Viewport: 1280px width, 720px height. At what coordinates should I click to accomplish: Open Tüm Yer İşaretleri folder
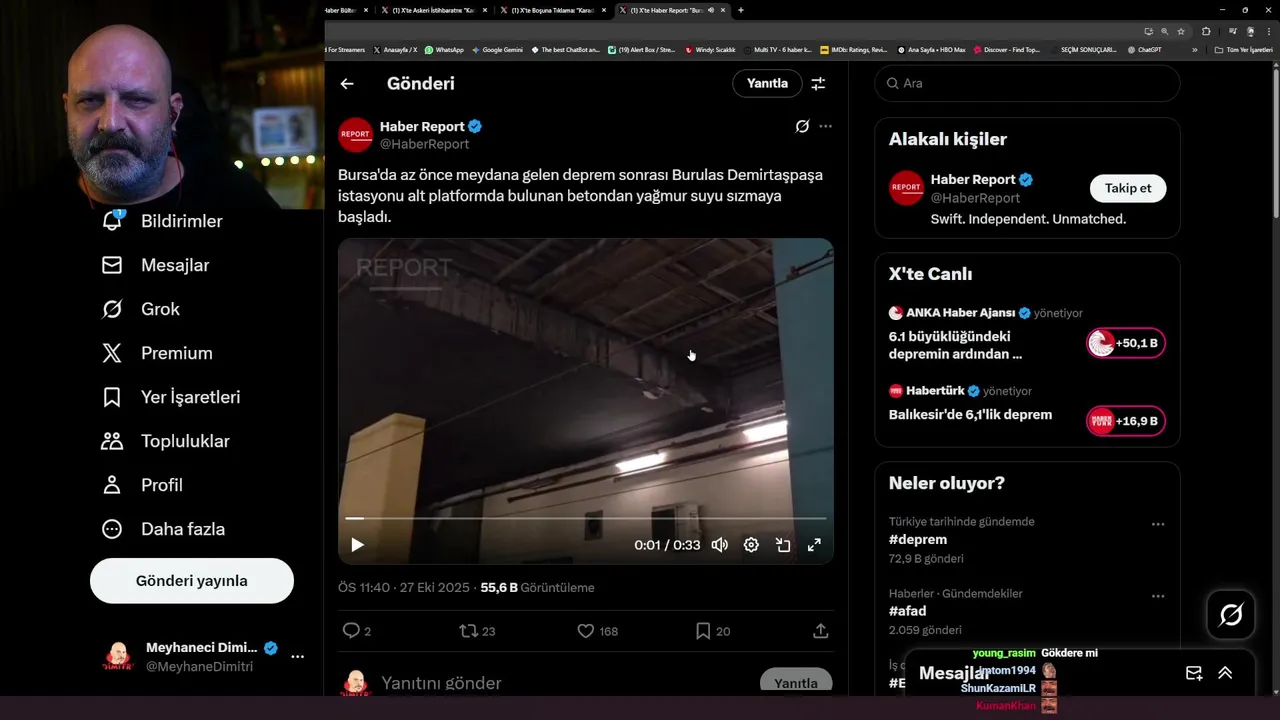coord(1243,49)
